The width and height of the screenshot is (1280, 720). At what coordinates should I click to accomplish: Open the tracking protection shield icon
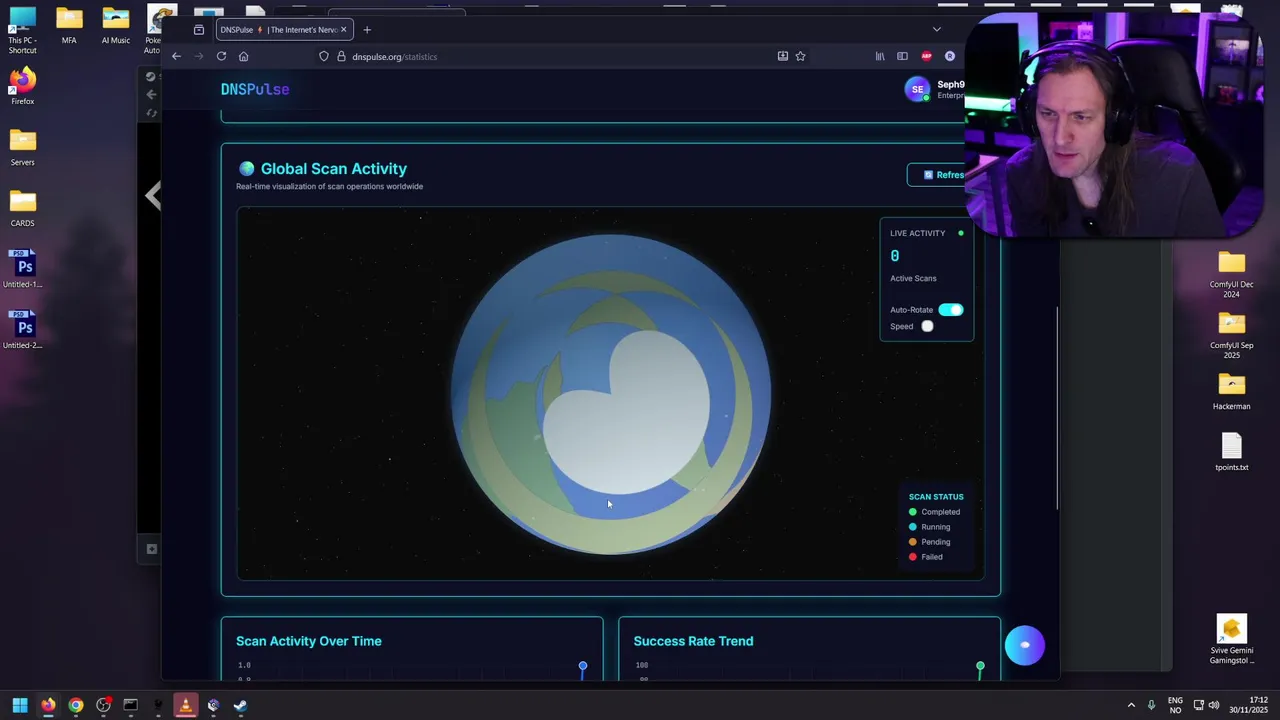coord(324,56)
